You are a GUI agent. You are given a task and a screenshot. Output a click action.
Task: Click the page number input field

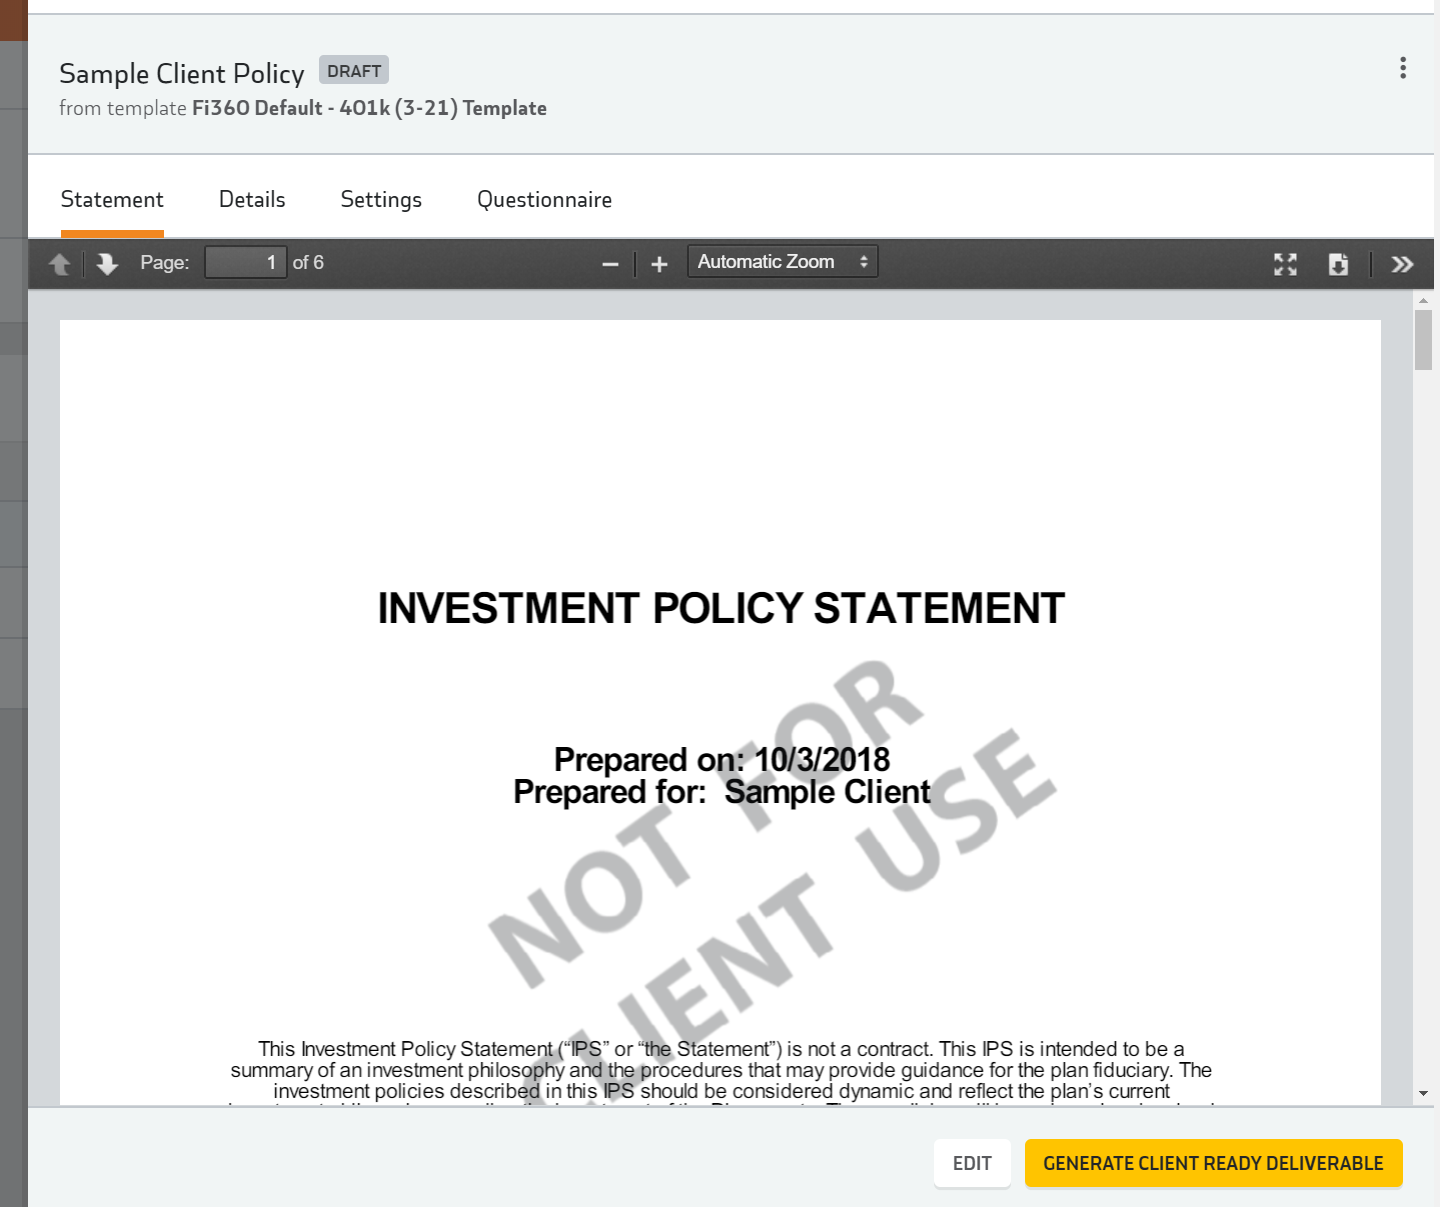pos(245,263)
